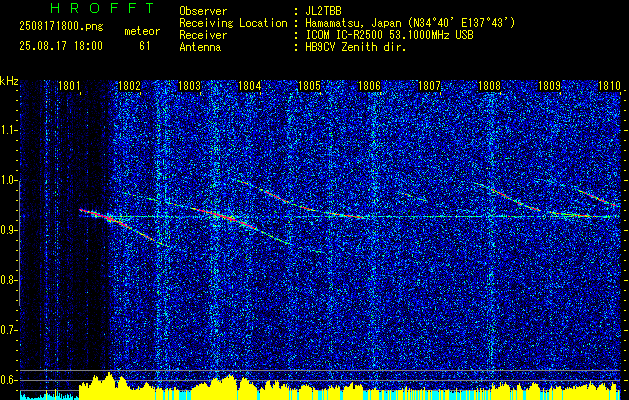The width and height of the screenshot is (629, 400).
Task: Click the 0.9 kHz axis label
Action: [9, 230]
